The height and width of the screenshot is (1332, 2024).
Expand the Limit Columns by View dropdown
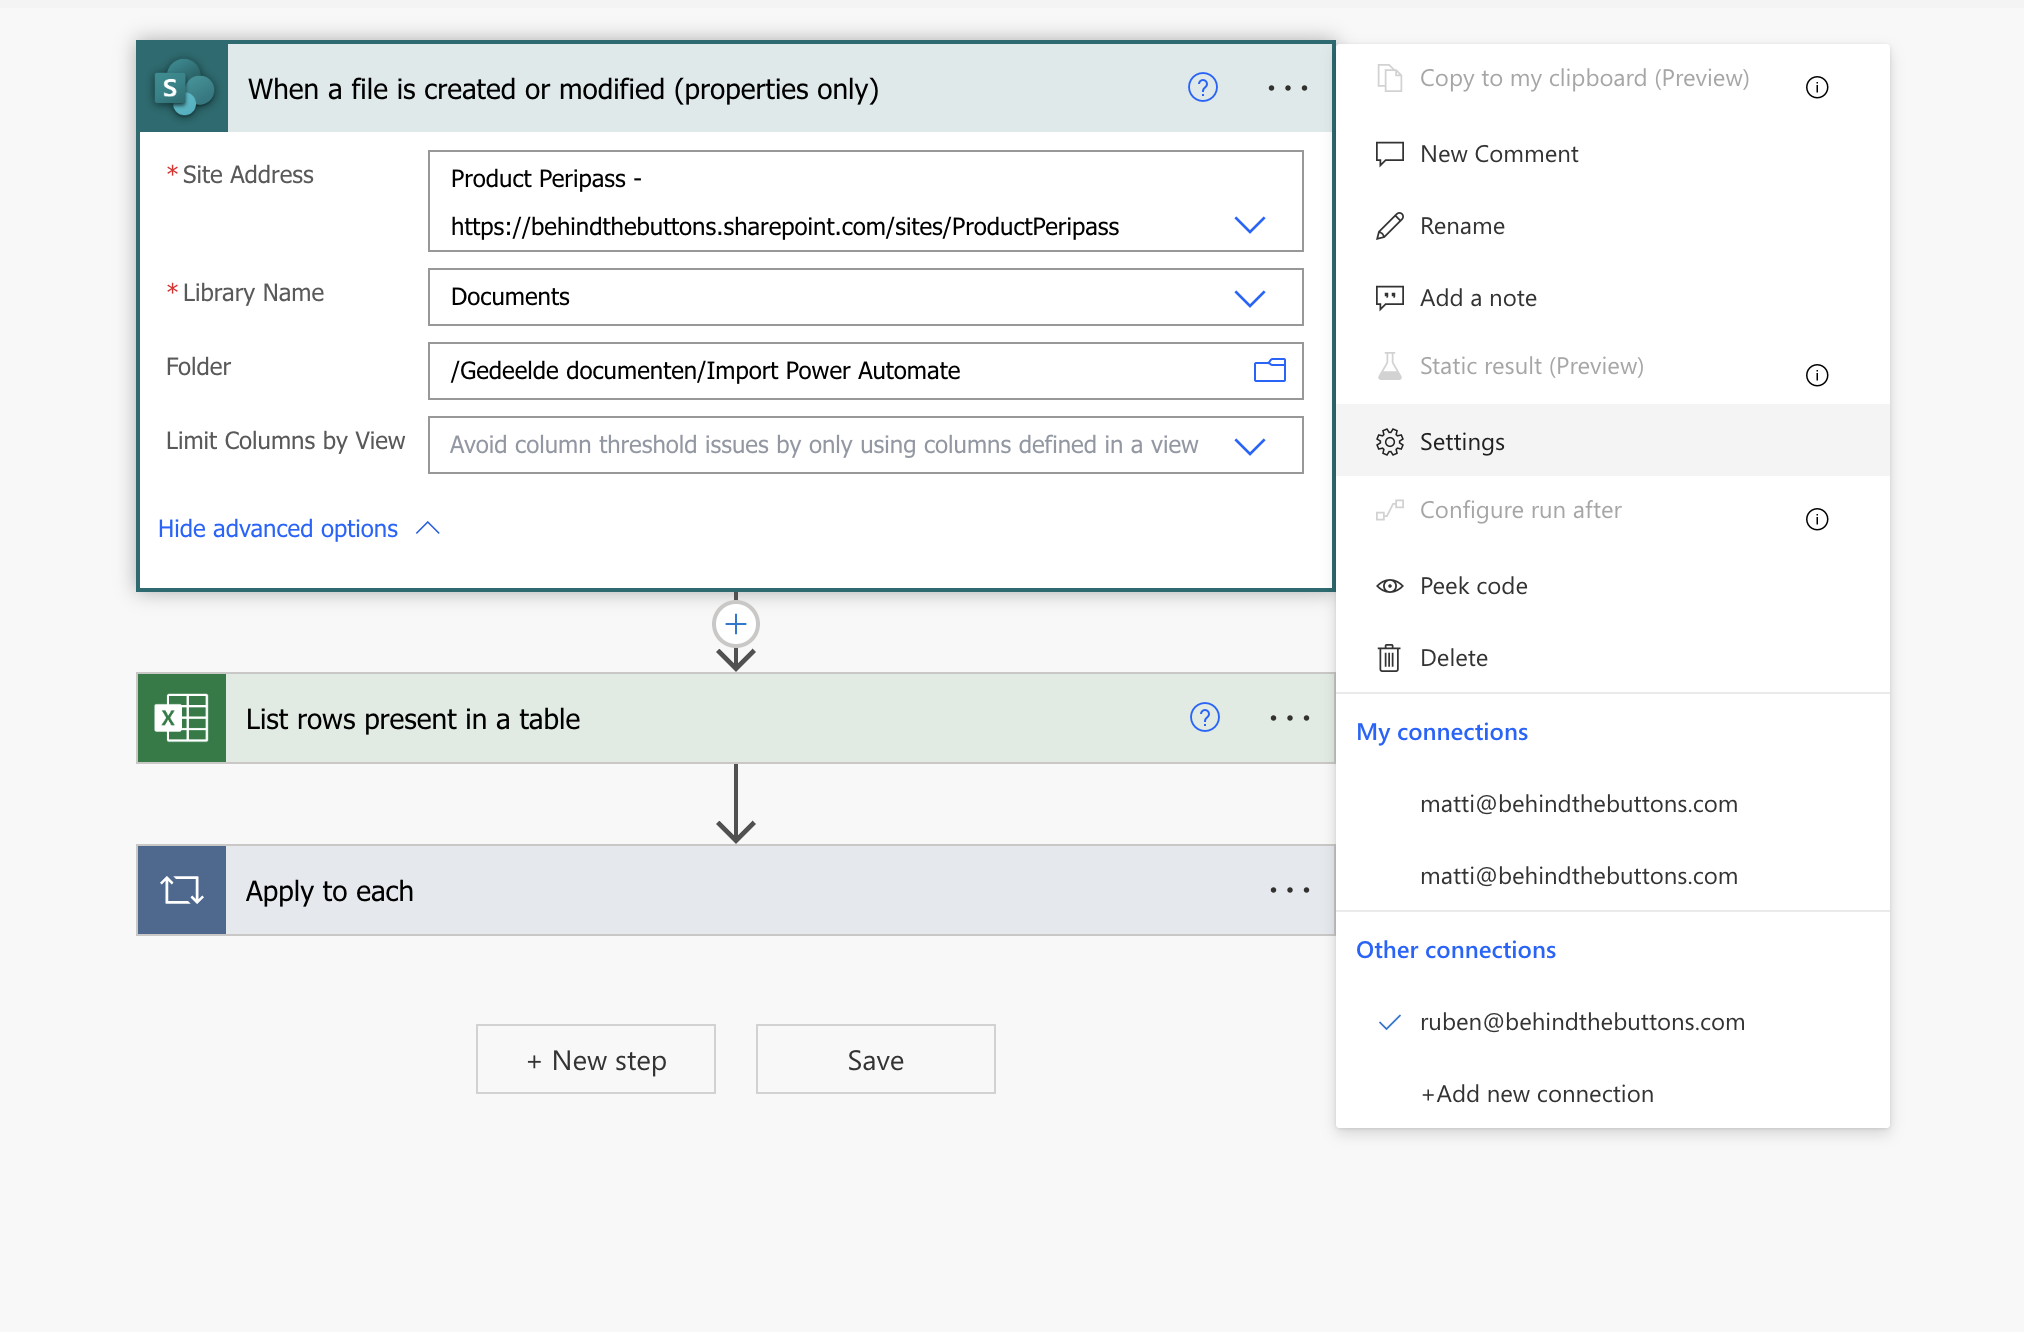coord(1250,446)
